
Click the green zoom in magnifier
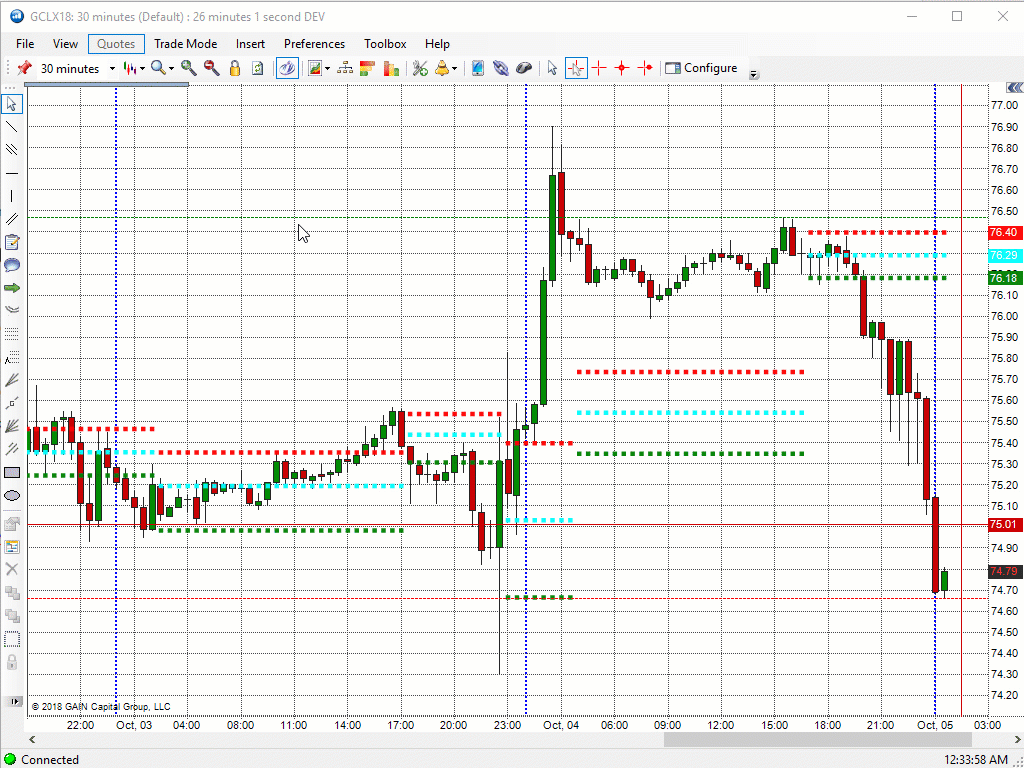[x=189, y=68]
